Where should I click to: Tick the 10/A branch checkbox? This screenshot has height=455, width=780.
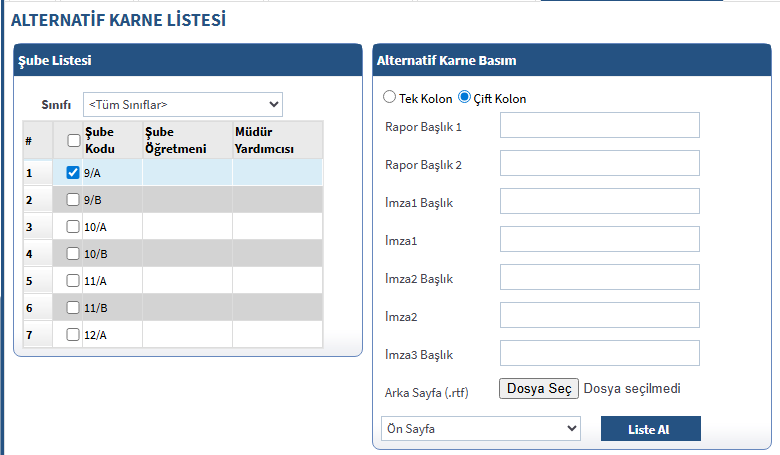coord(73,226)
